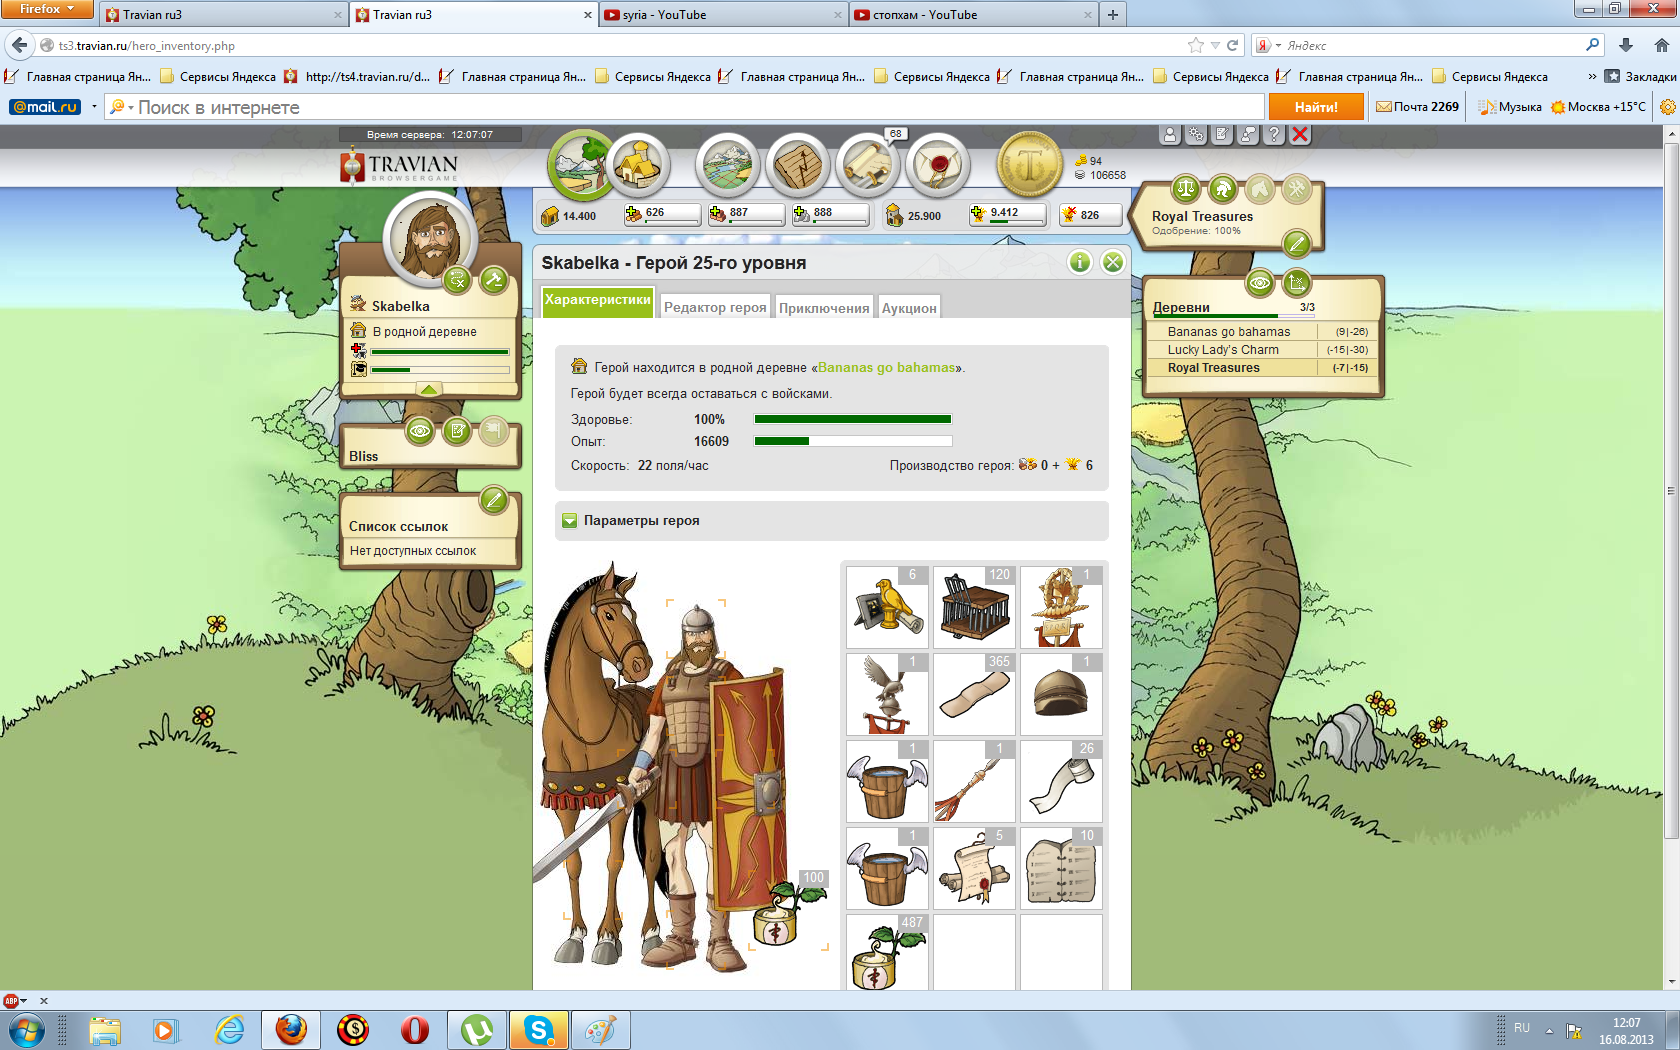Select the stone tablets item with 10
1680x1050 pixels.
(1061, 868)
